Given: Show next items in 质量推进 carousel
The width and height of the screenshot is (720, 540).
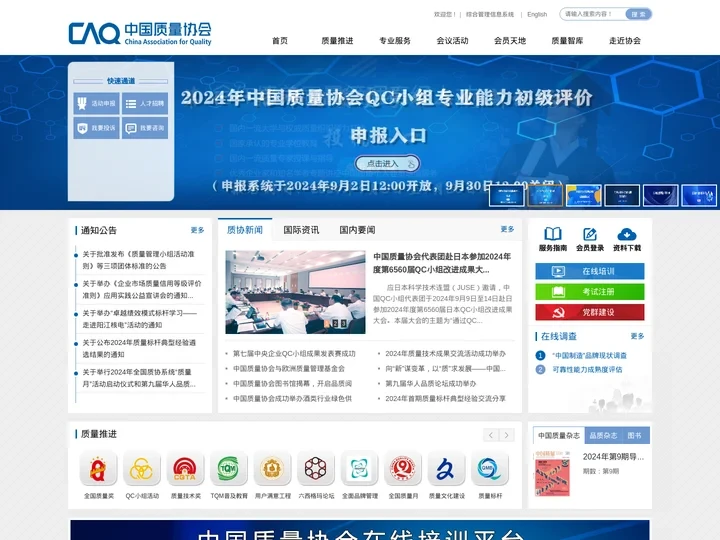Looking at the screenshot, I should point(506,435).
